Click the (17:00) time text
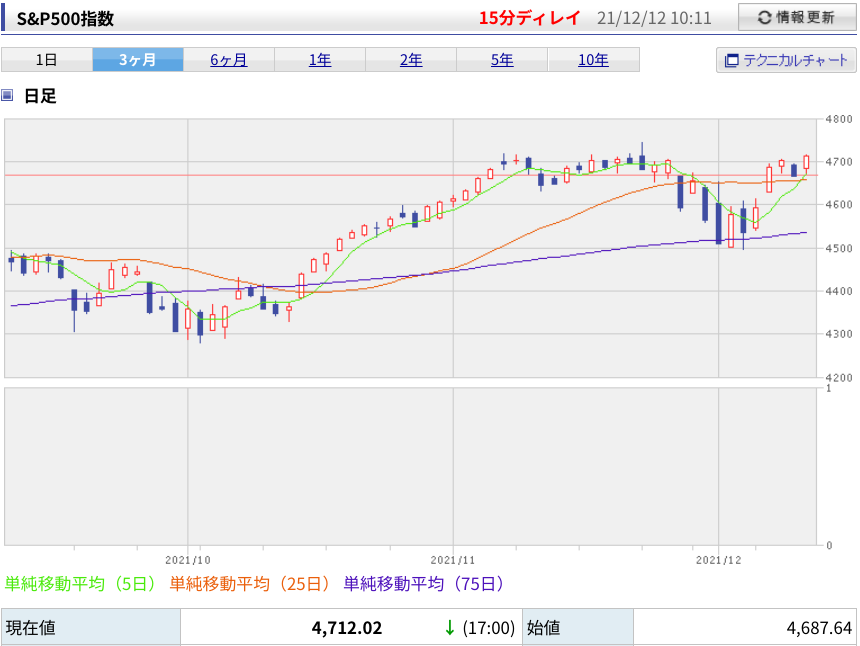The width and height of the screenshot is (860, 646). click(x=489, y=628)
